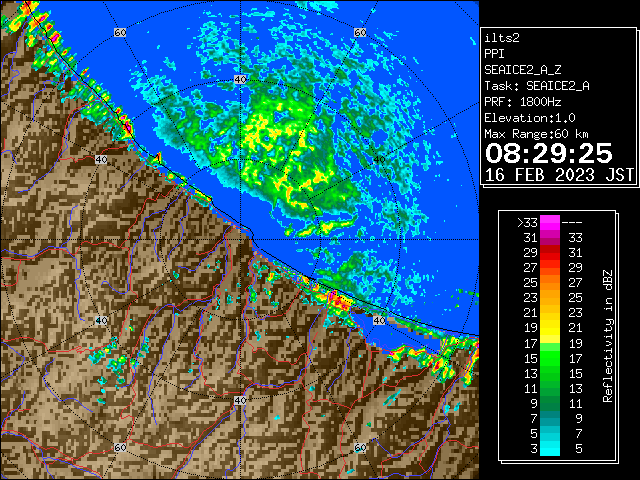Viewport: 640px width, 480px height.
Task: Click the 60 km ring label in southwest corner
Action: pos(120,447)
